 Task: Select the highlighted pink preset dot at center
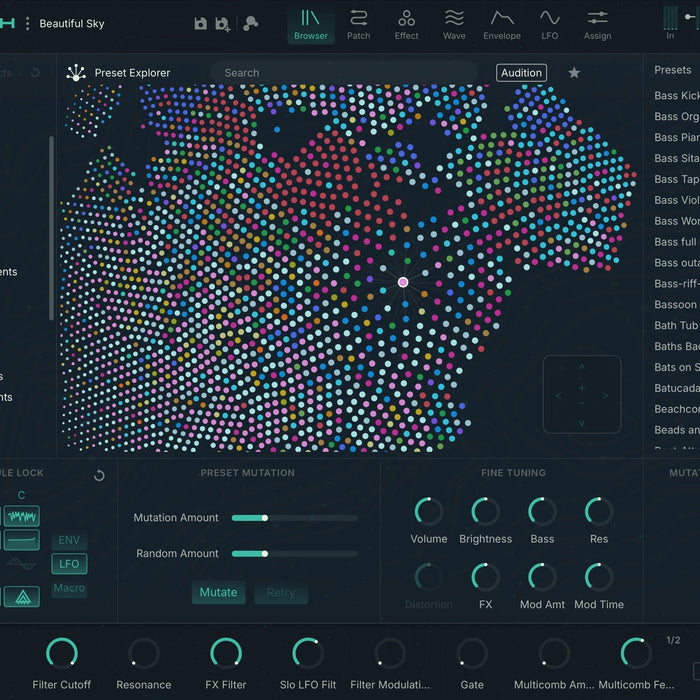pyautogui.click(x=403, y=282)
